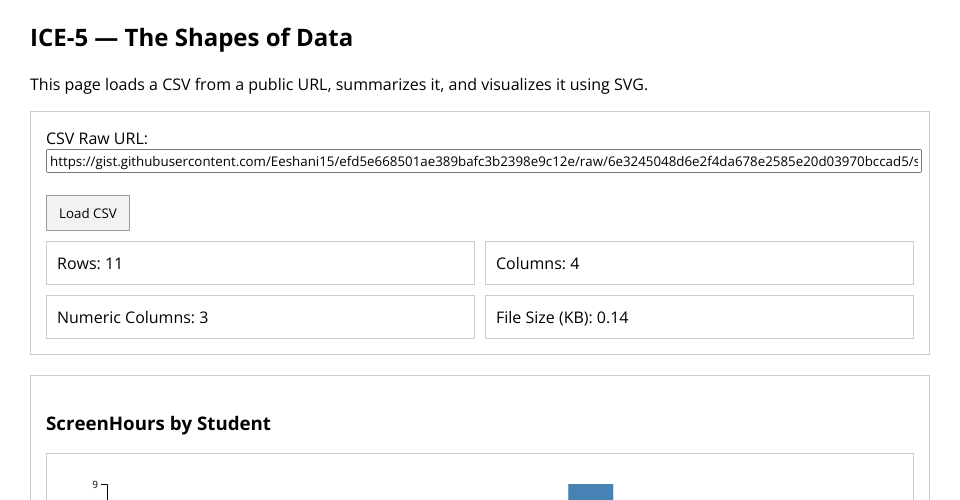Click the "CSV Raw URL:" label

tap(97, 139)
